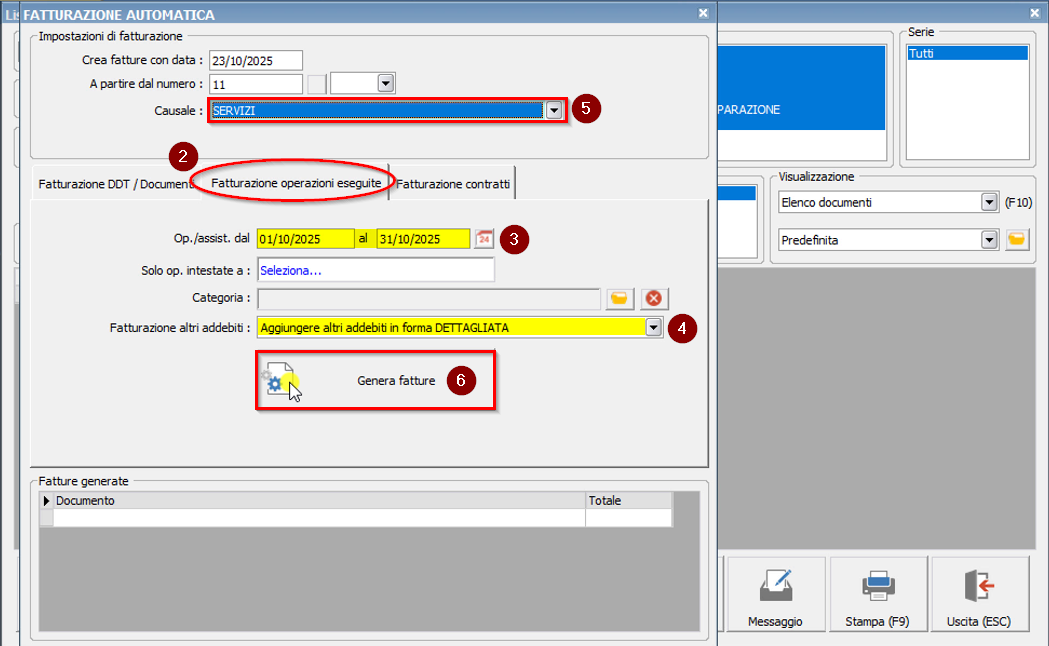Click the Stampa (F9) printer icon
The height and width of the screenshot is (646, 1049).
tap(877, 585)
